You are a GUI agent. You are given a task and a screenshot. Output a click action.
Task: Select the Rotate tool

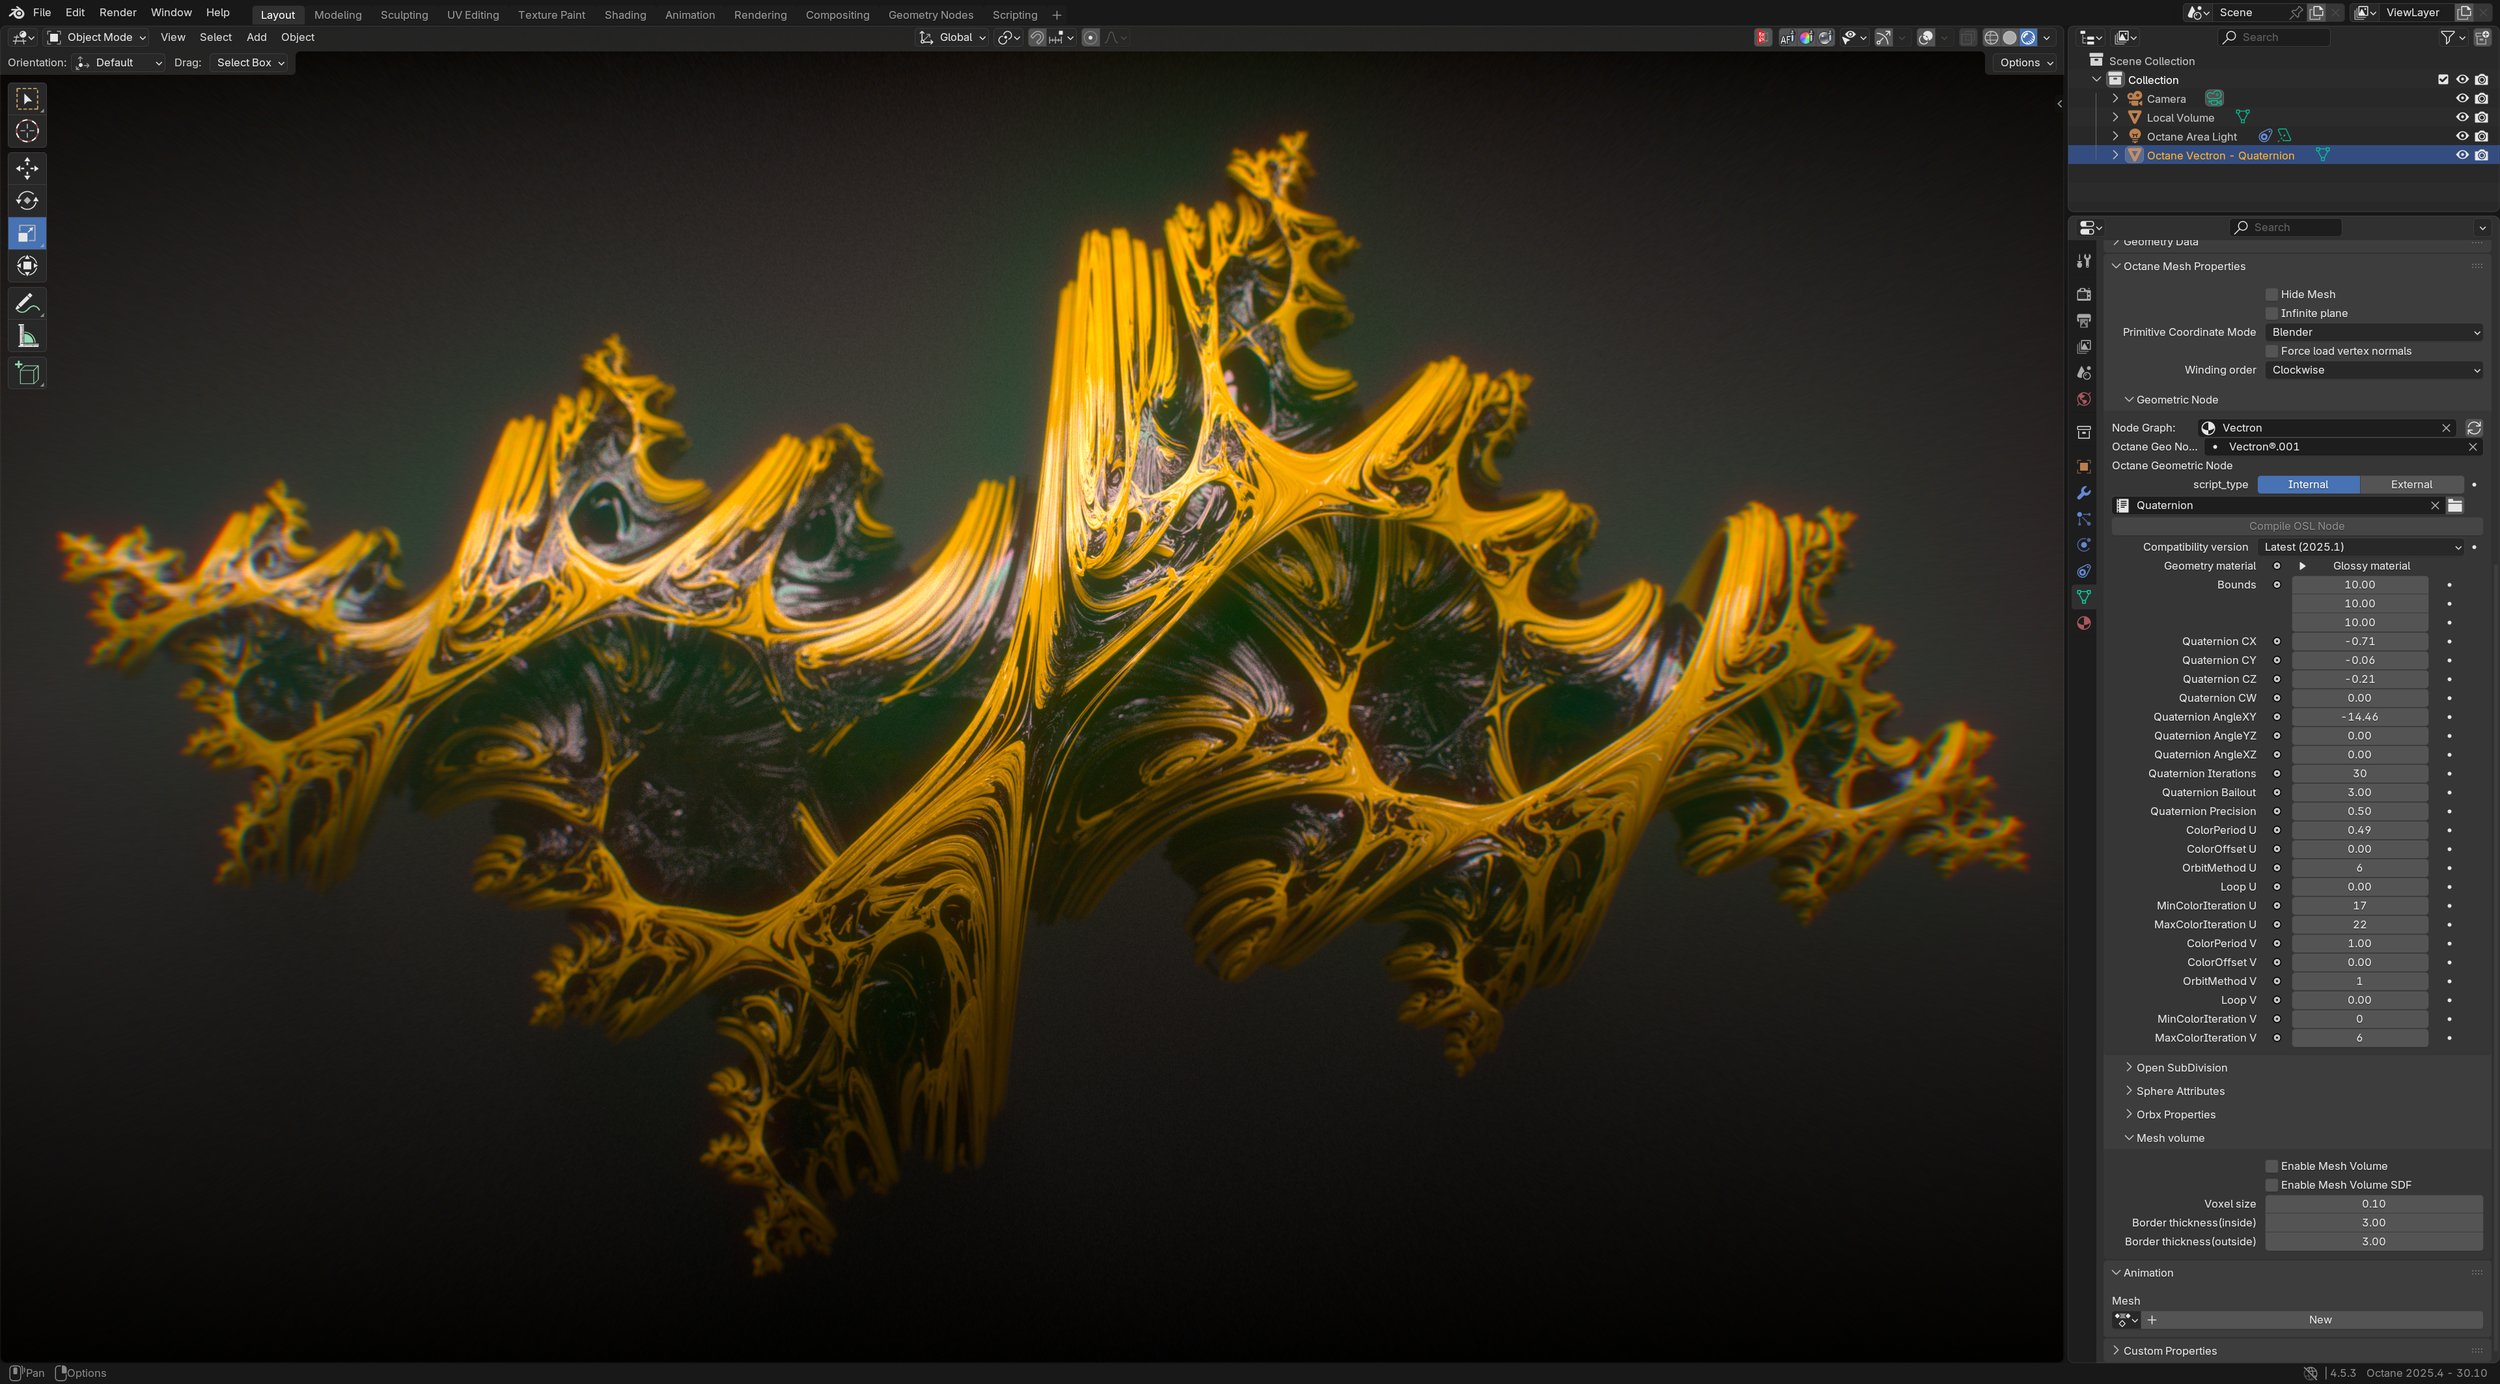(27, 200)
